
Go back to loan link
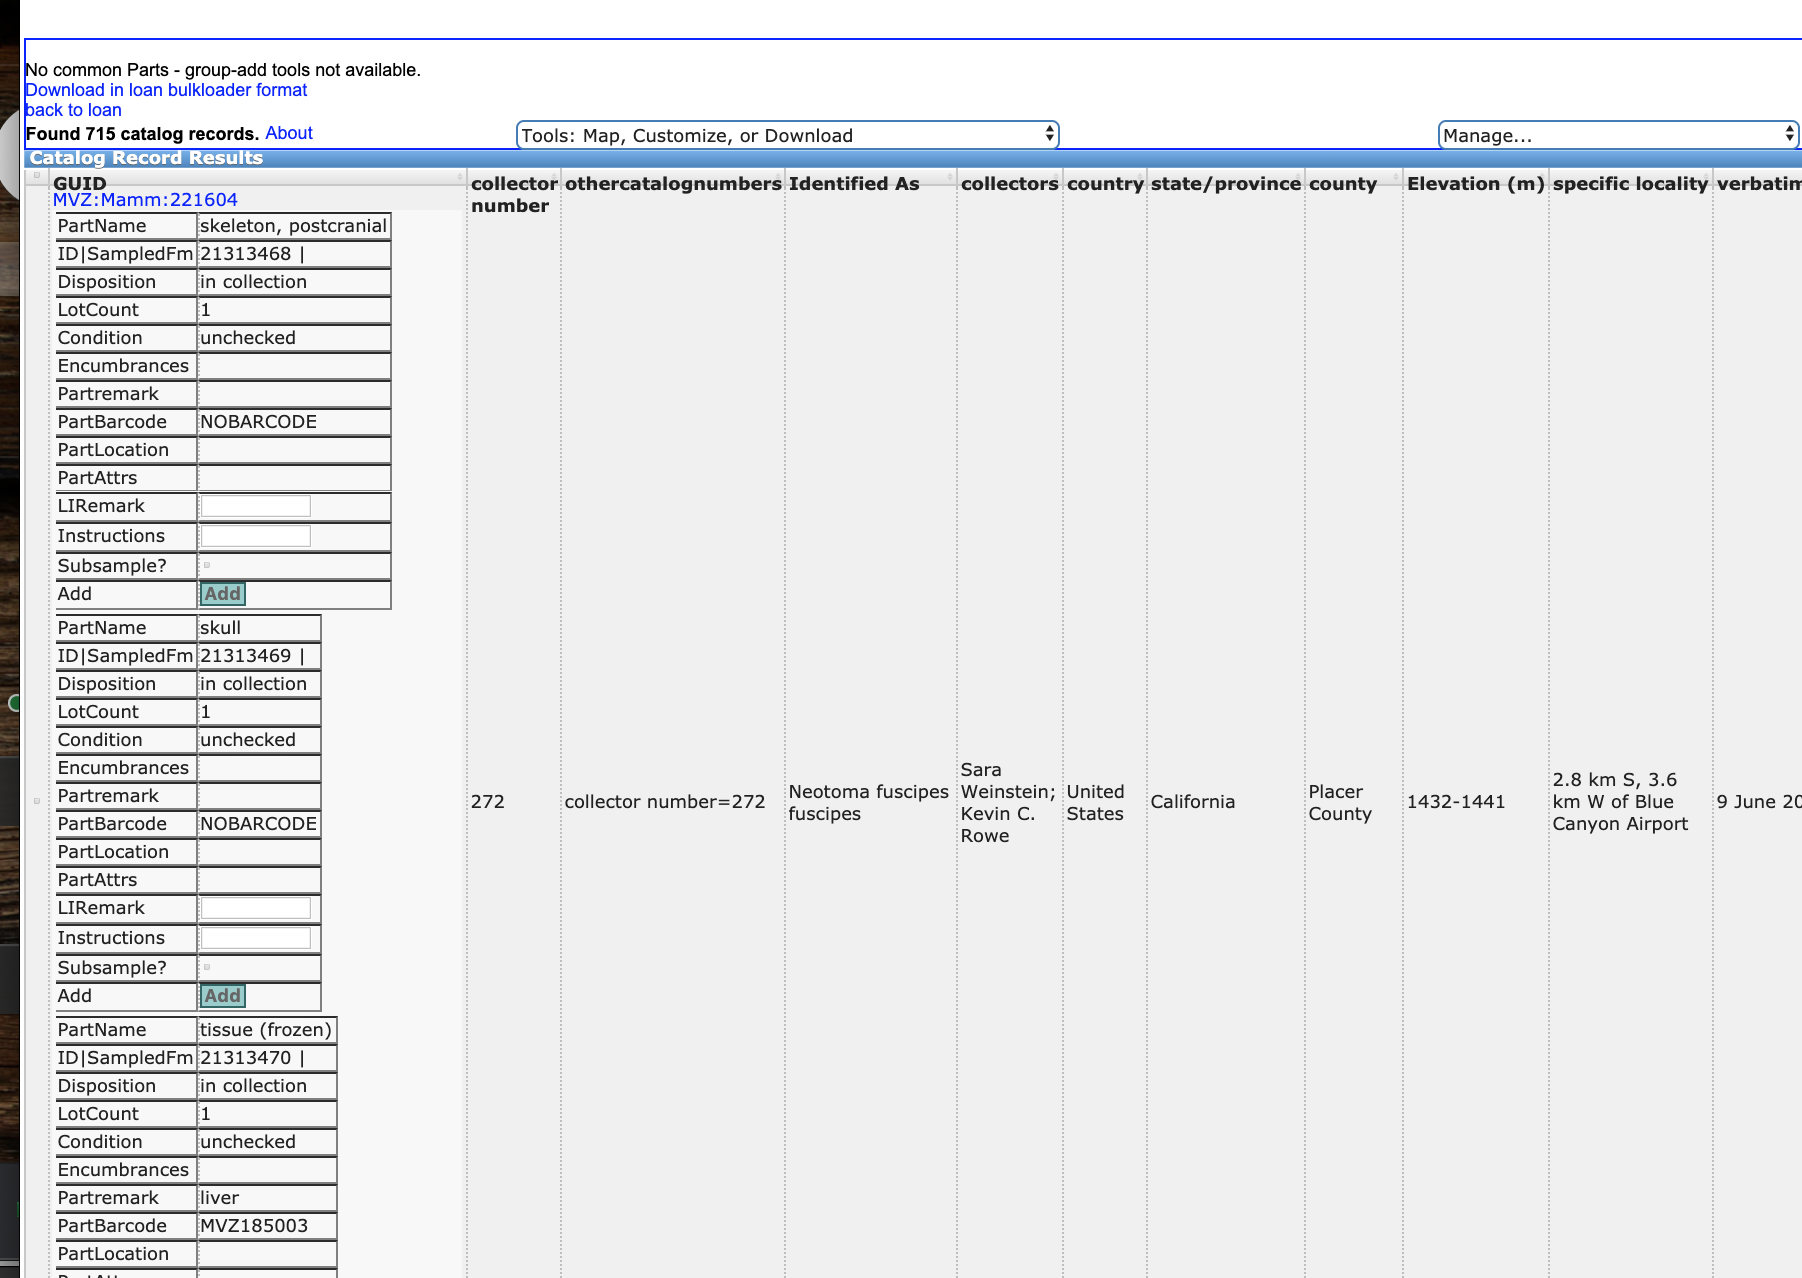click(73, 110)
